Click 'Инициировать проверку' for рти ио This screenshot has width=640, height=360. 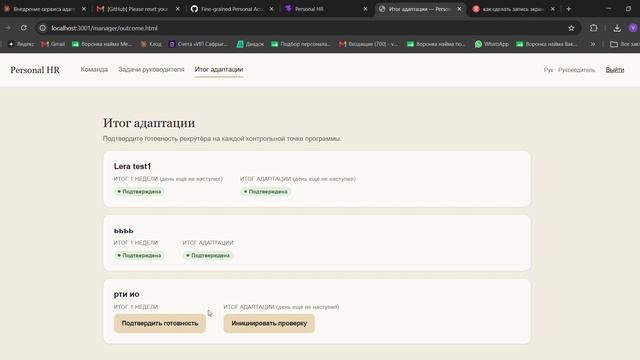click(269, 323)
